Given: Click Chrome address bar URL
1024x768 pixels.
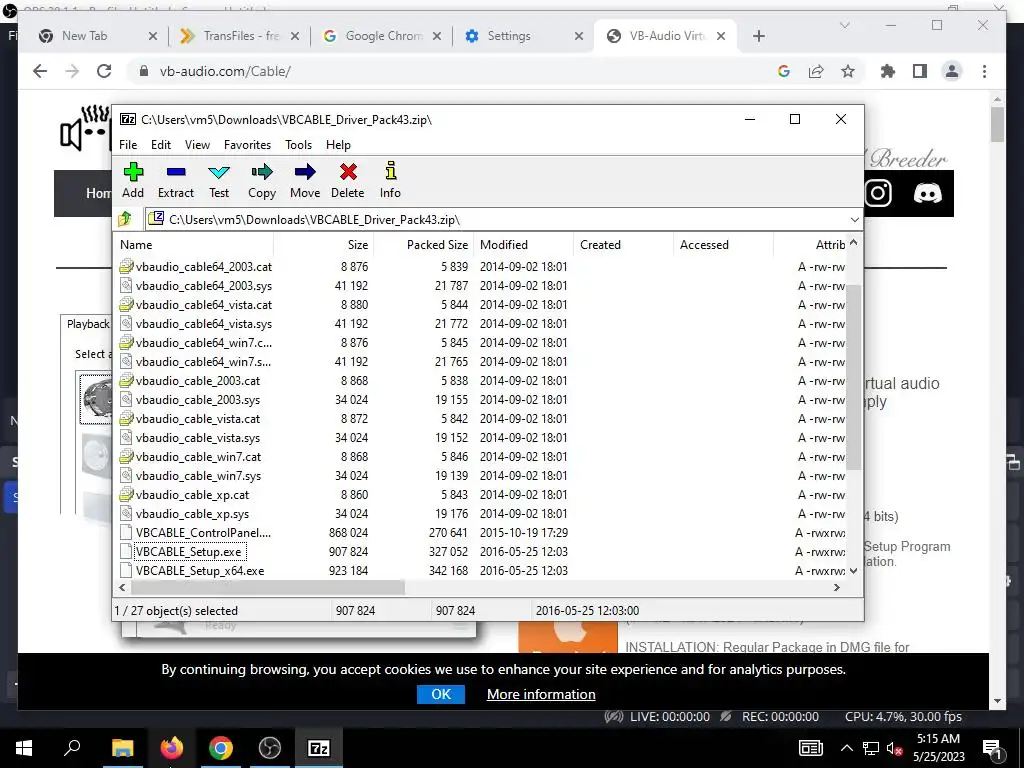Looking at the screenshot, I should pyautogui.click(x=225, y=71).
